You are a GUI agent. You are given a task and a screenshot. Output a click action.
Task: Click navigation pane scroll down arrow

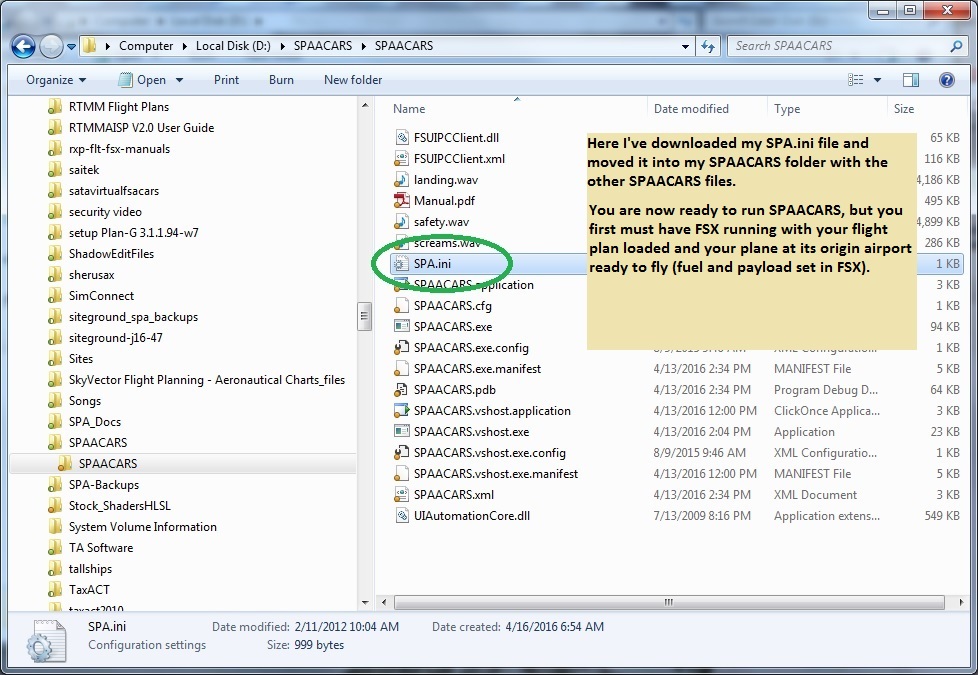coord(365,603)
